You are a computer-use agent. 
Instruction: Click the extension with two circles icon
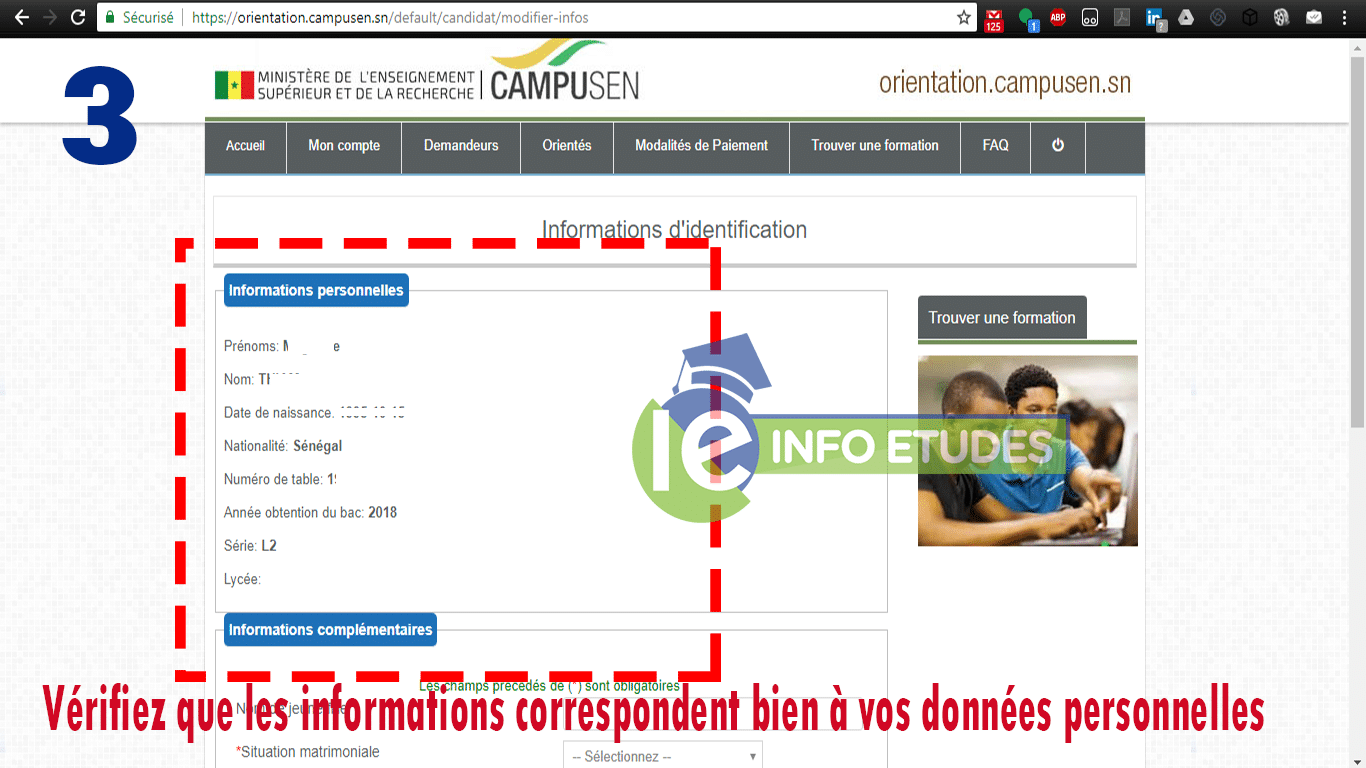1090,17
